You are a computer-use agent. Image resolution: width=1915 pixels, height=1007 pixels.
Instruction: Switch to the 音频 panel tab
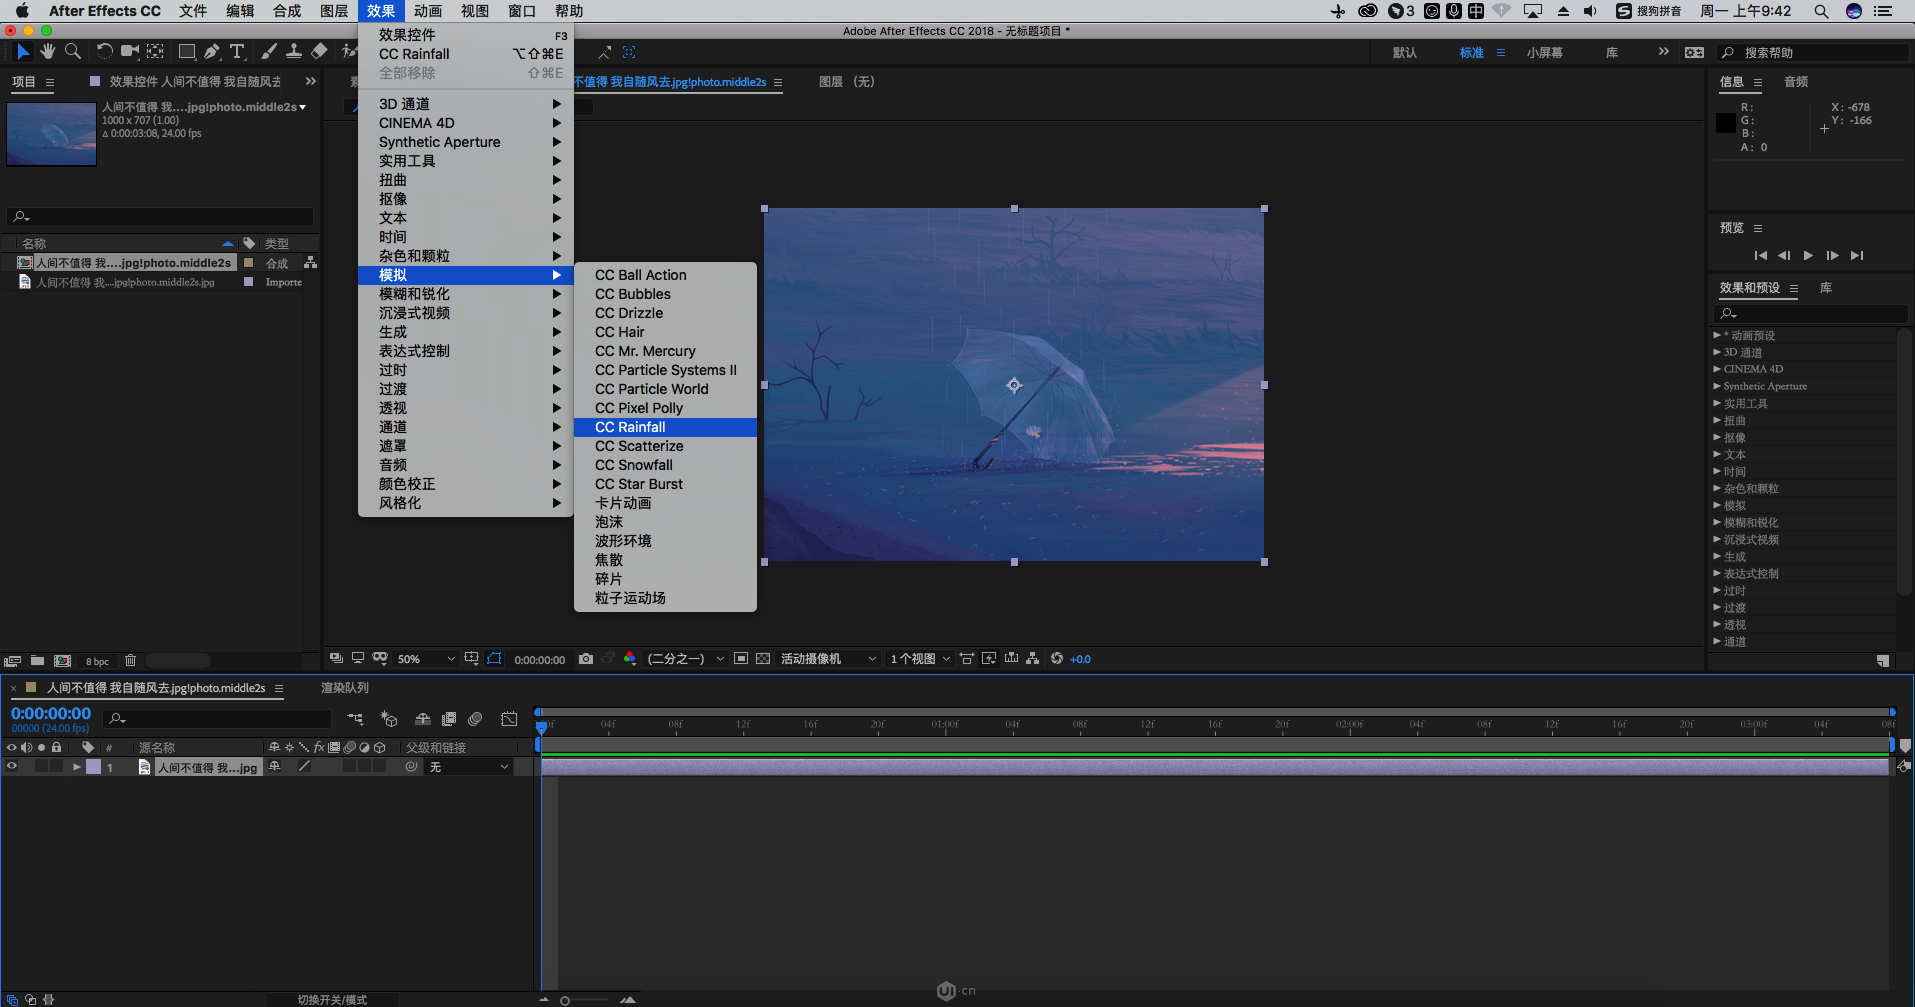1796,82
